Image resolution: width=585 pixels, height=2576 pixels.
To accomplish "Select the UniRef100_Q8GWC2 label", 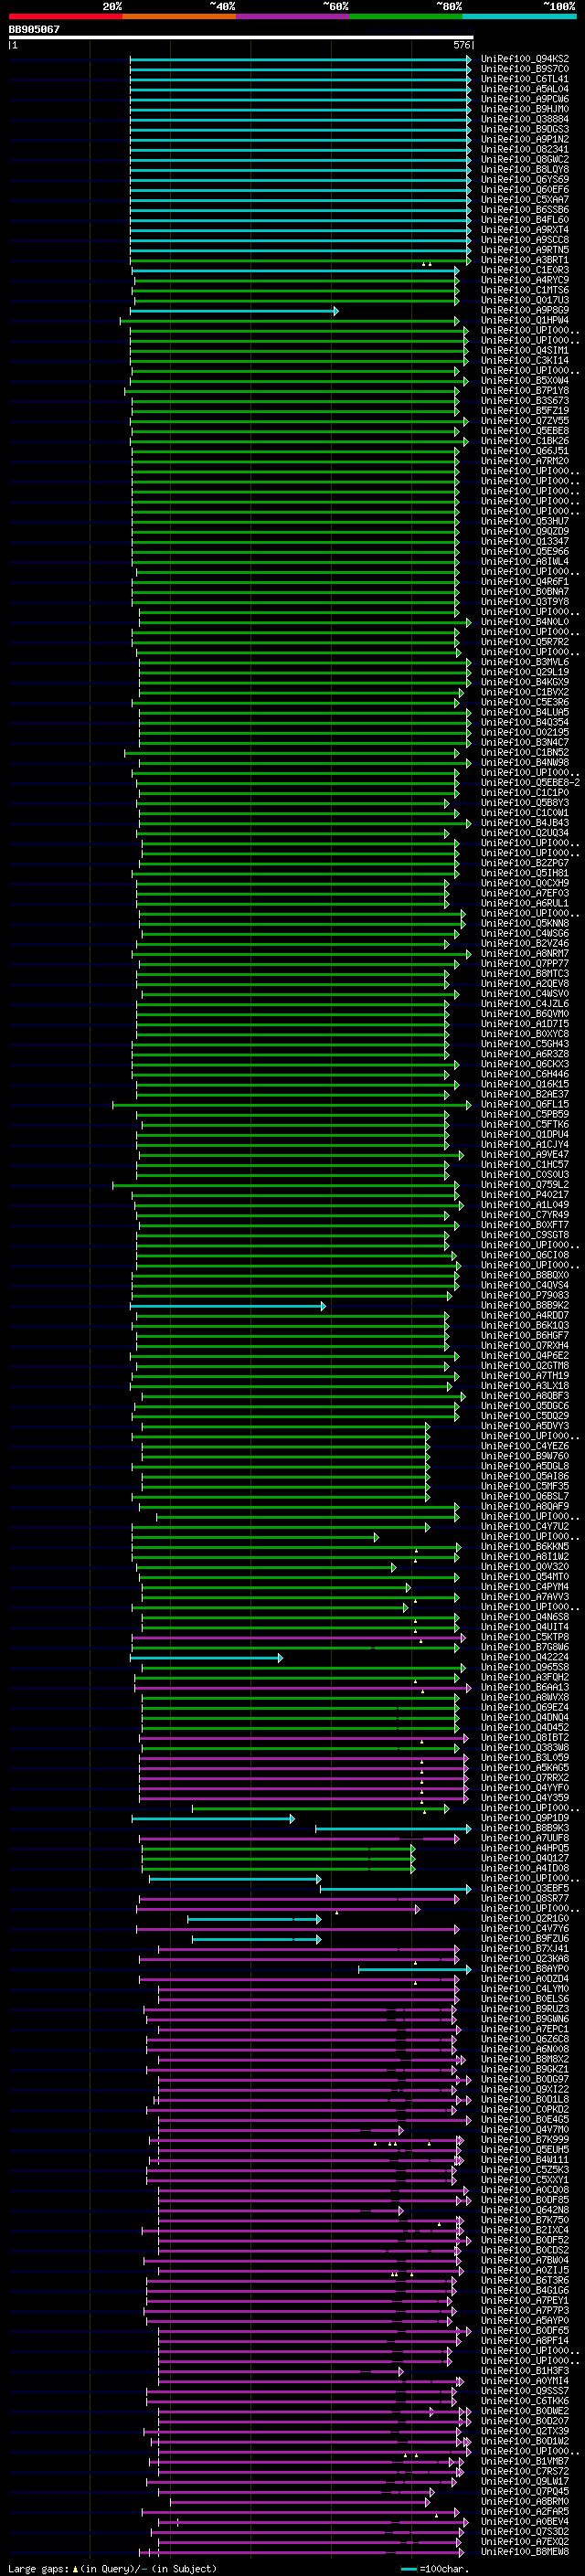I will pos(525,159).
